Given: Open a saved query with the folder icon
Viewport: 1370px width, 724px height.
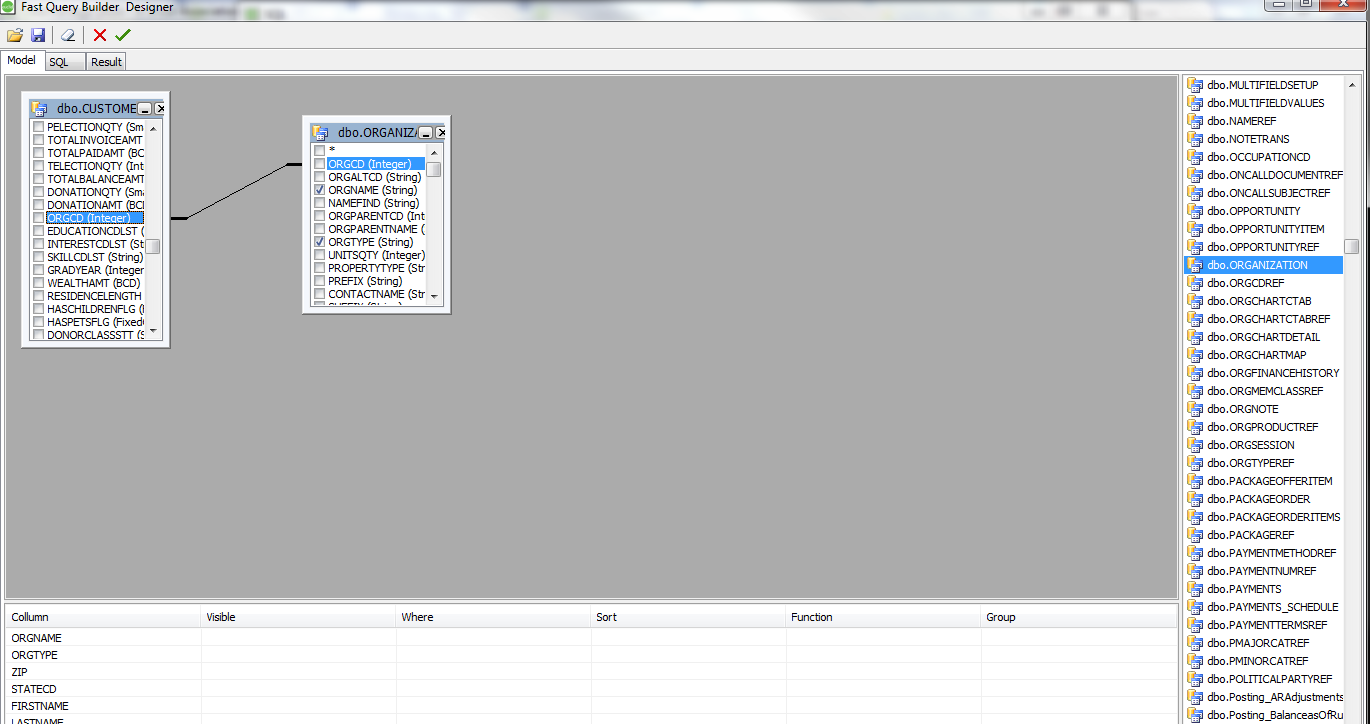Looking at the screenshot, I should [x=15, y=35].
